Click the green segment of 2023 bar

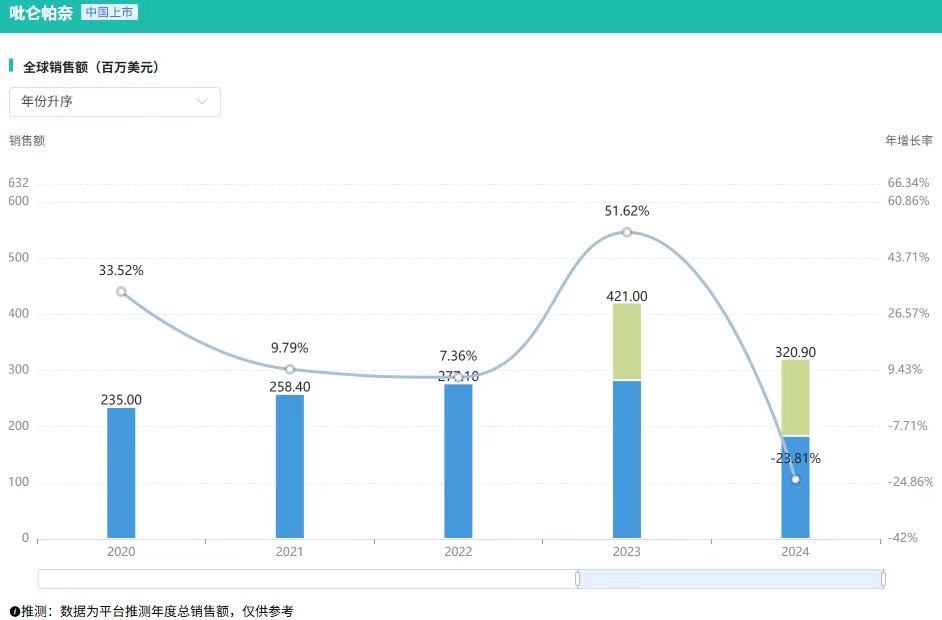coord(627,342)
